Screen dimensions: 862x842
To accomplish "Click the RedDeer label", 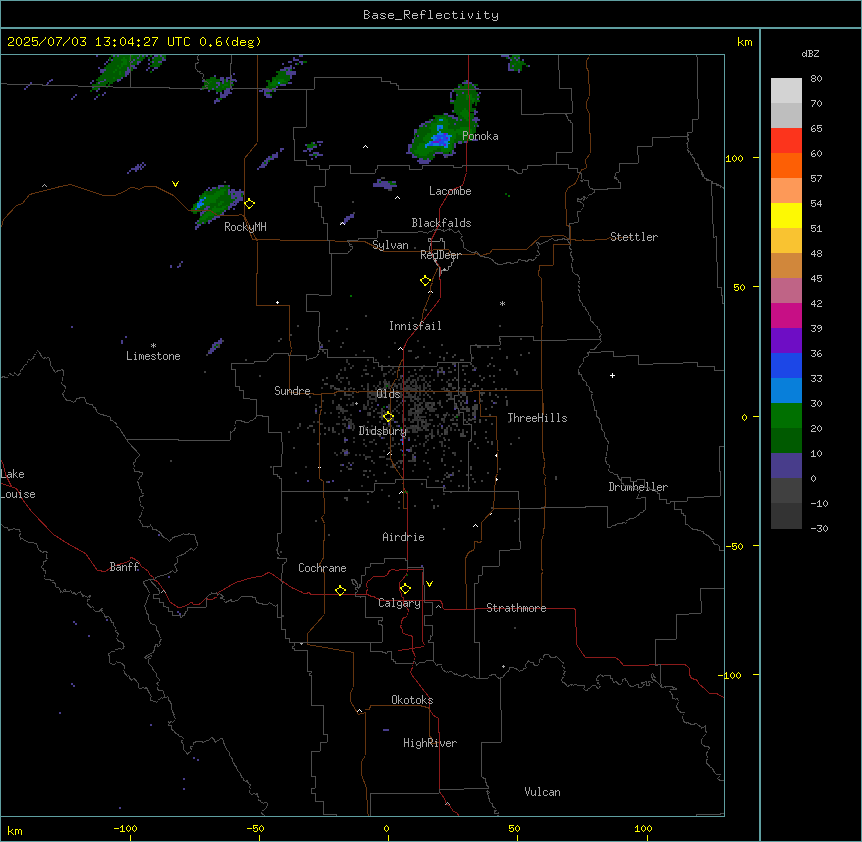I will pos(440,255).
